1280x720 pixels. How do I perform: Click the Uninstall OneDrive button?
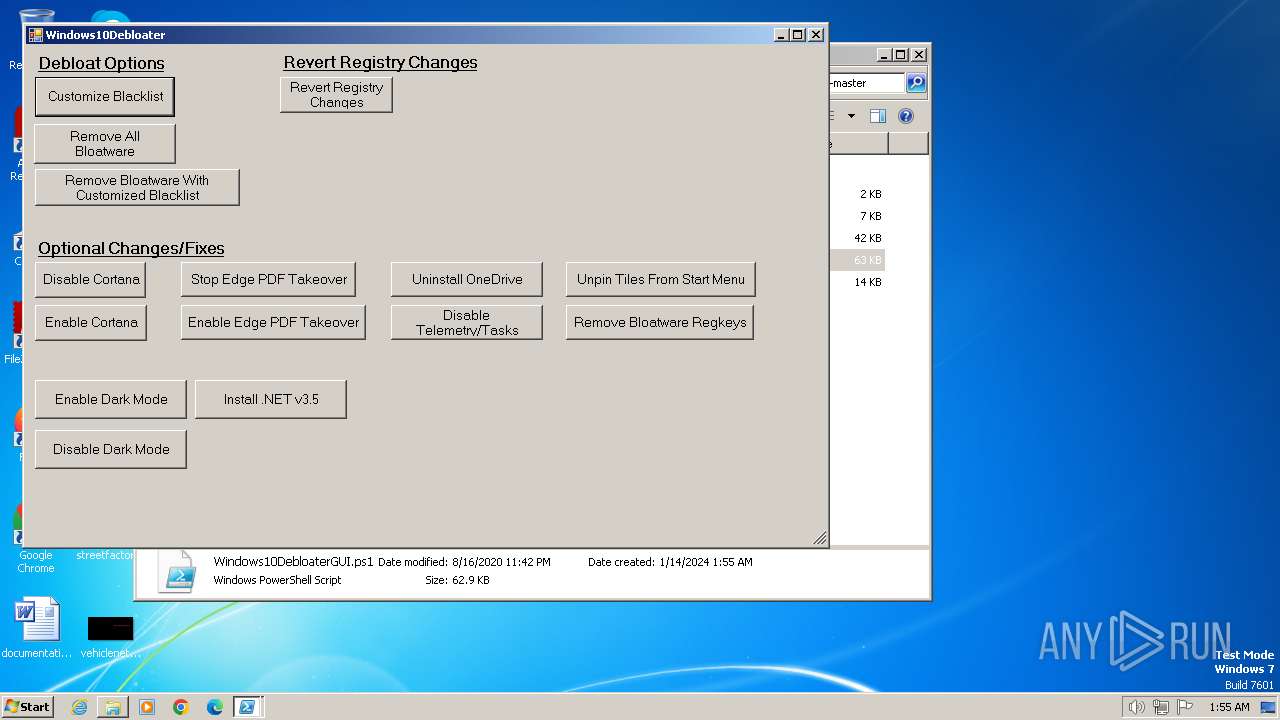click(x=467, y=279)
